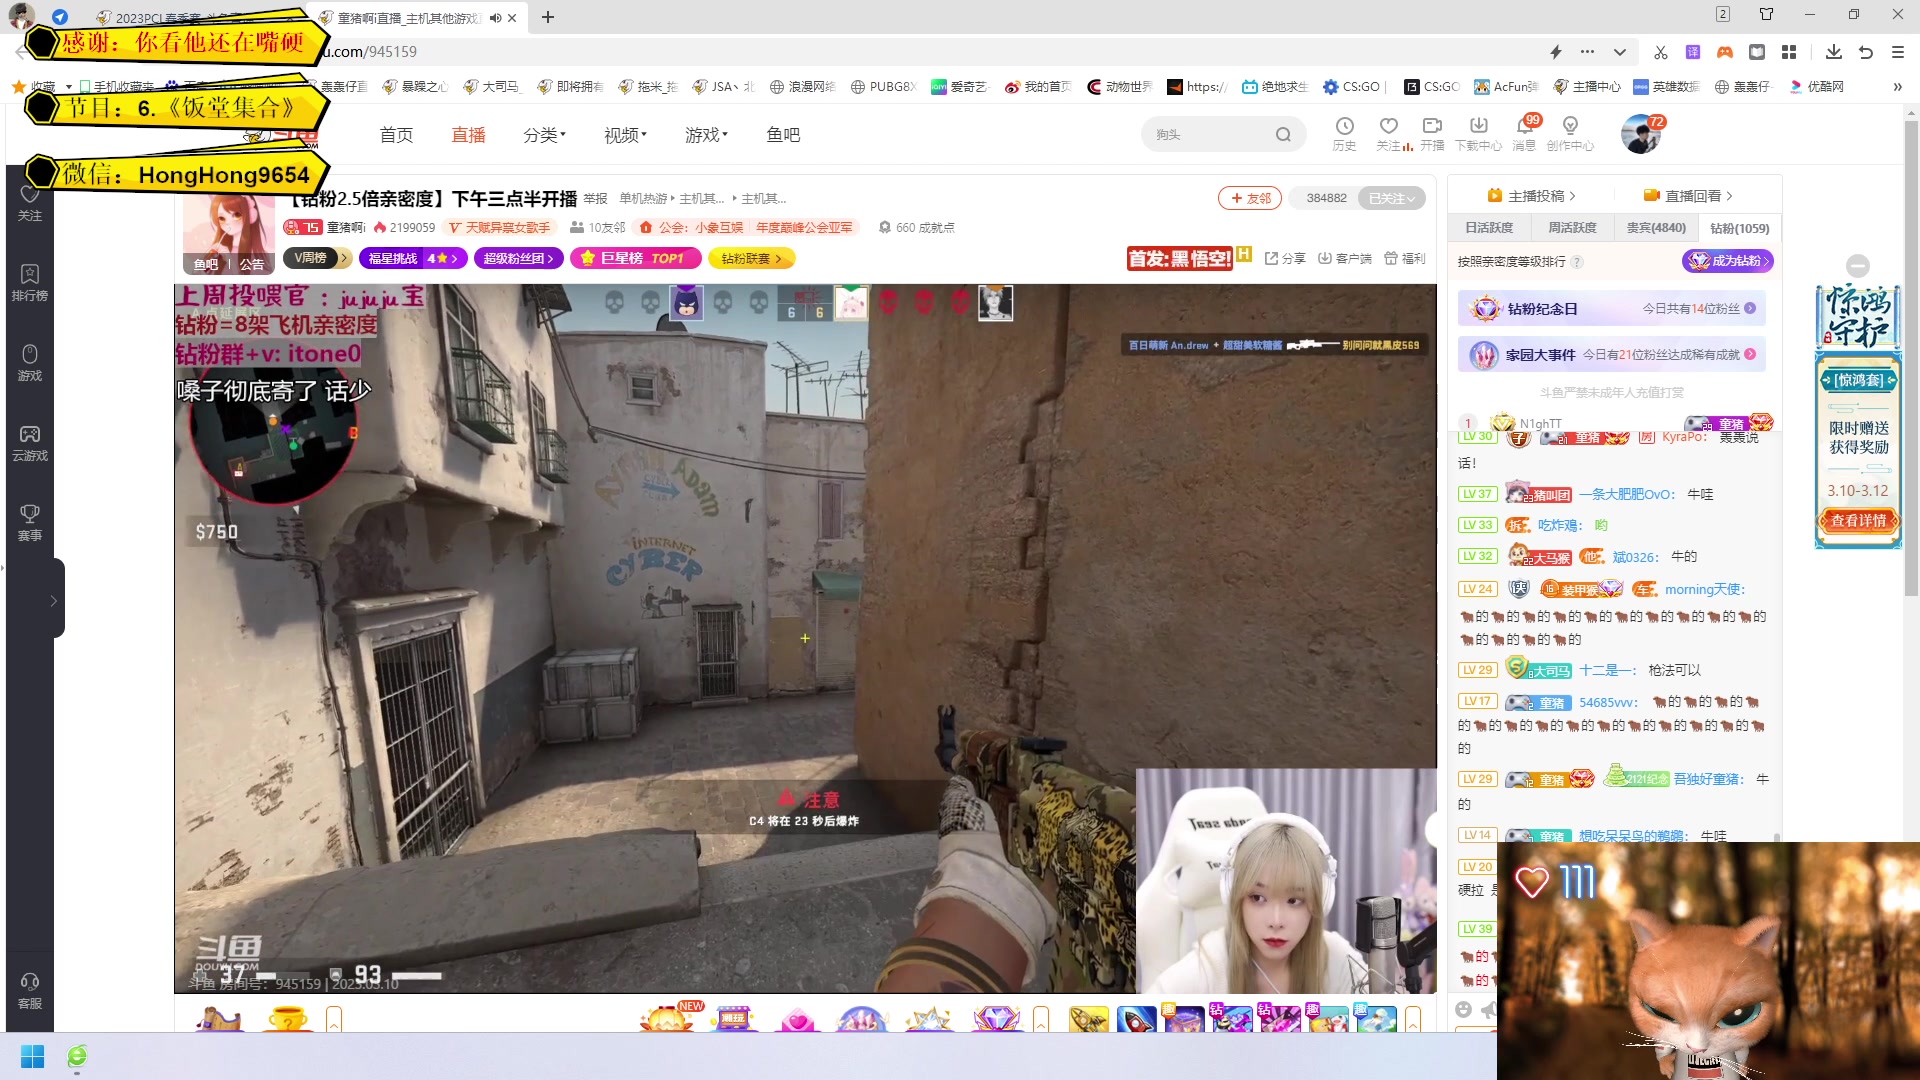Show more bookmarks with the overflow chevron

1897,87
